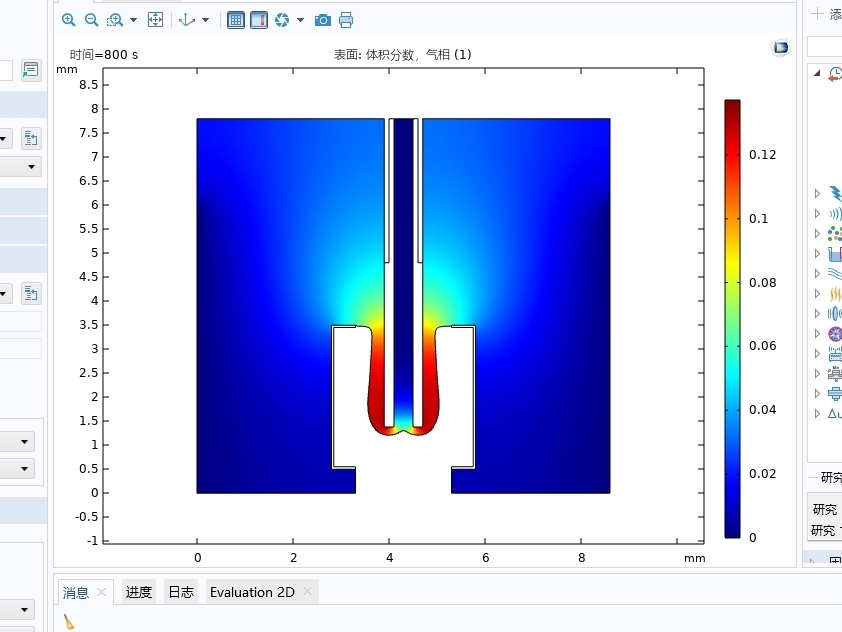842x632 pixels.
Task: Select the Zoom Box tool
Action: tap(114, 20)
